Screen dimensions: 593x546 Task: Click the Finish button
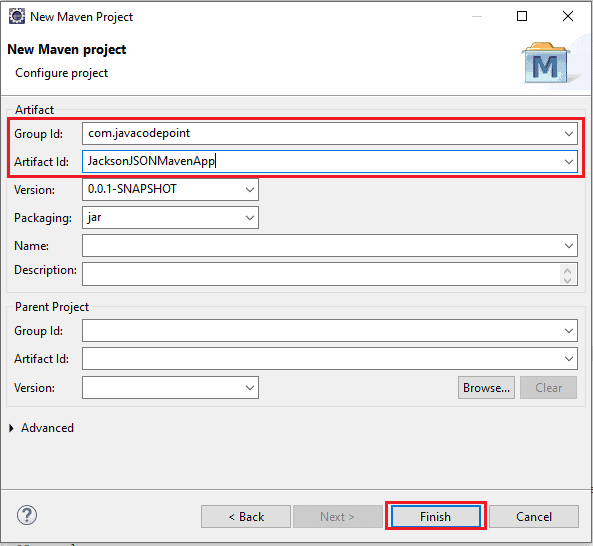click(x=435, y=517)
